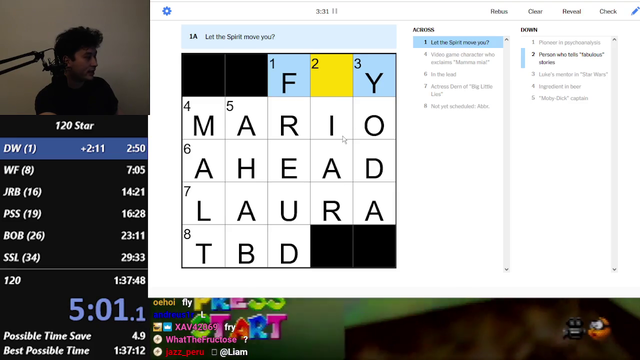Click the DW (1) split row
The height and width of the screenshot is (360, 640).
pyautogui.click(x=74, y=149)
